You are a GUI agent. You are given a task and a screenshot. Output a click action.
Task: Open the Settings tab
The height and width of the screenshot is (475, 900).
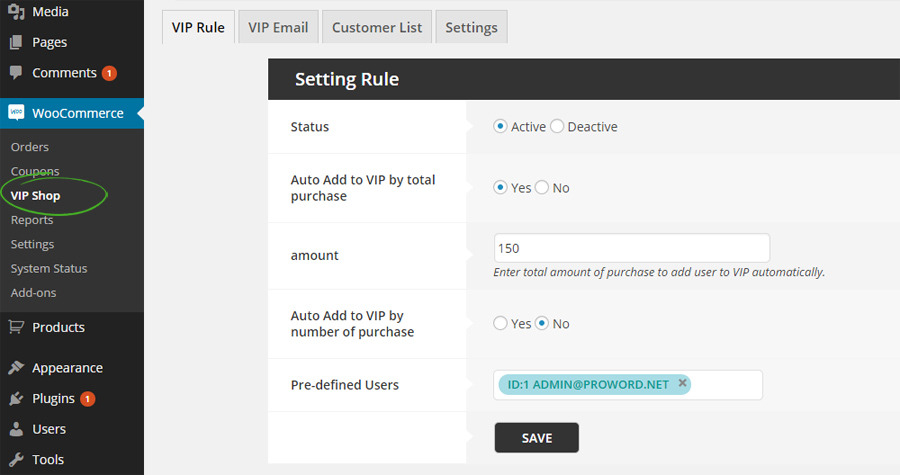click(x=471, y=27)
